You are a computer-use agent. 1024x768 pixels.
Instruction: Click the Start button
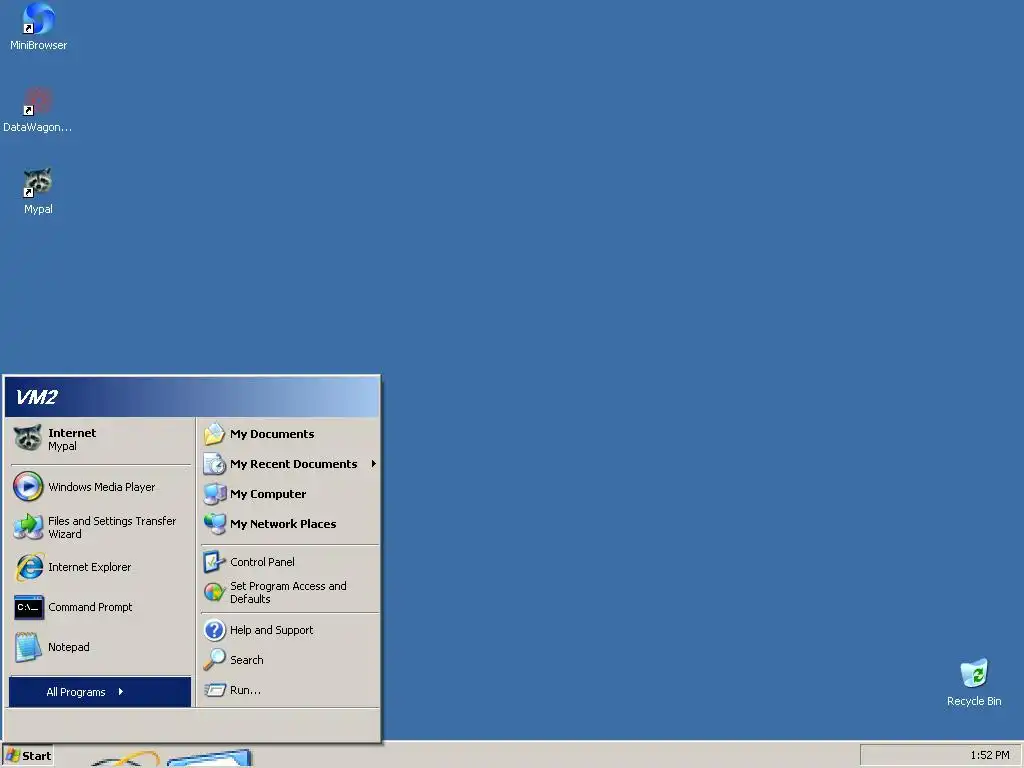point(28,756)
